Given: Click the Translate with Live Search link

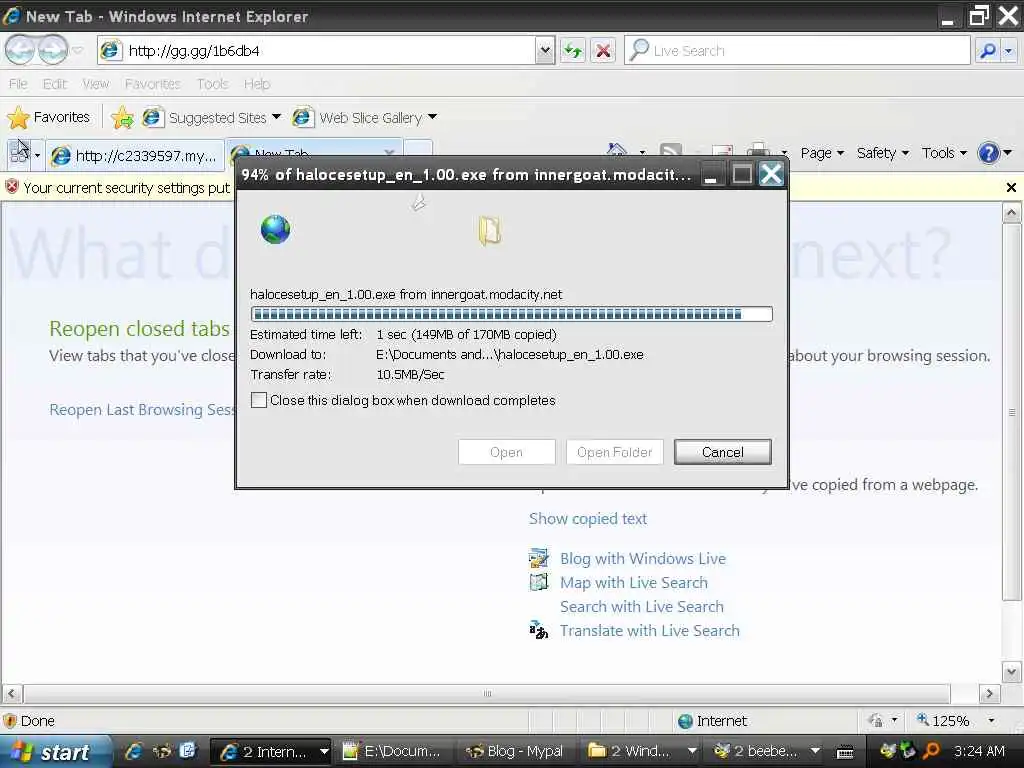Looking at the screenshot, I should 650,630.
